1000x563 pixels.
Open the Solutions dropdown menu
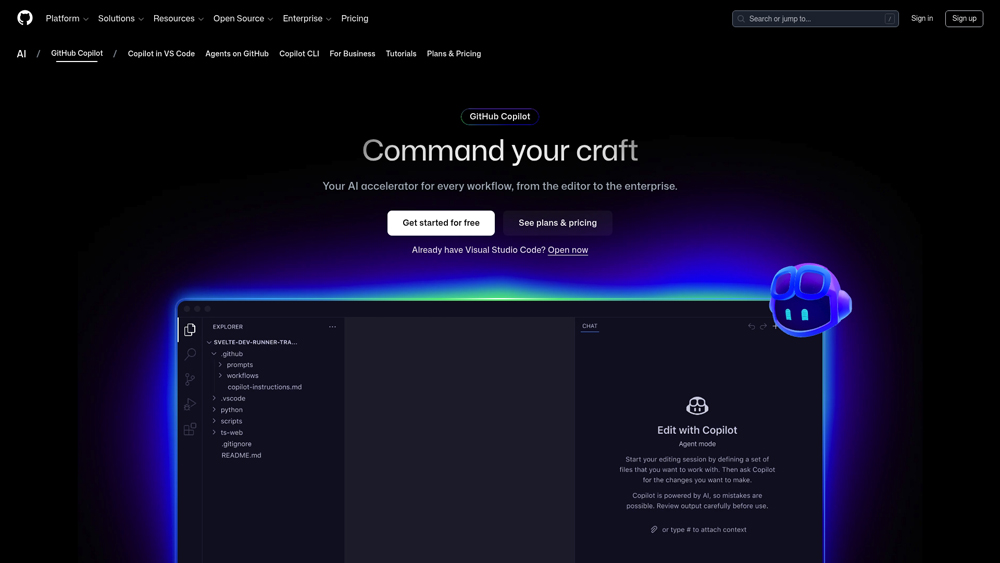121,18
